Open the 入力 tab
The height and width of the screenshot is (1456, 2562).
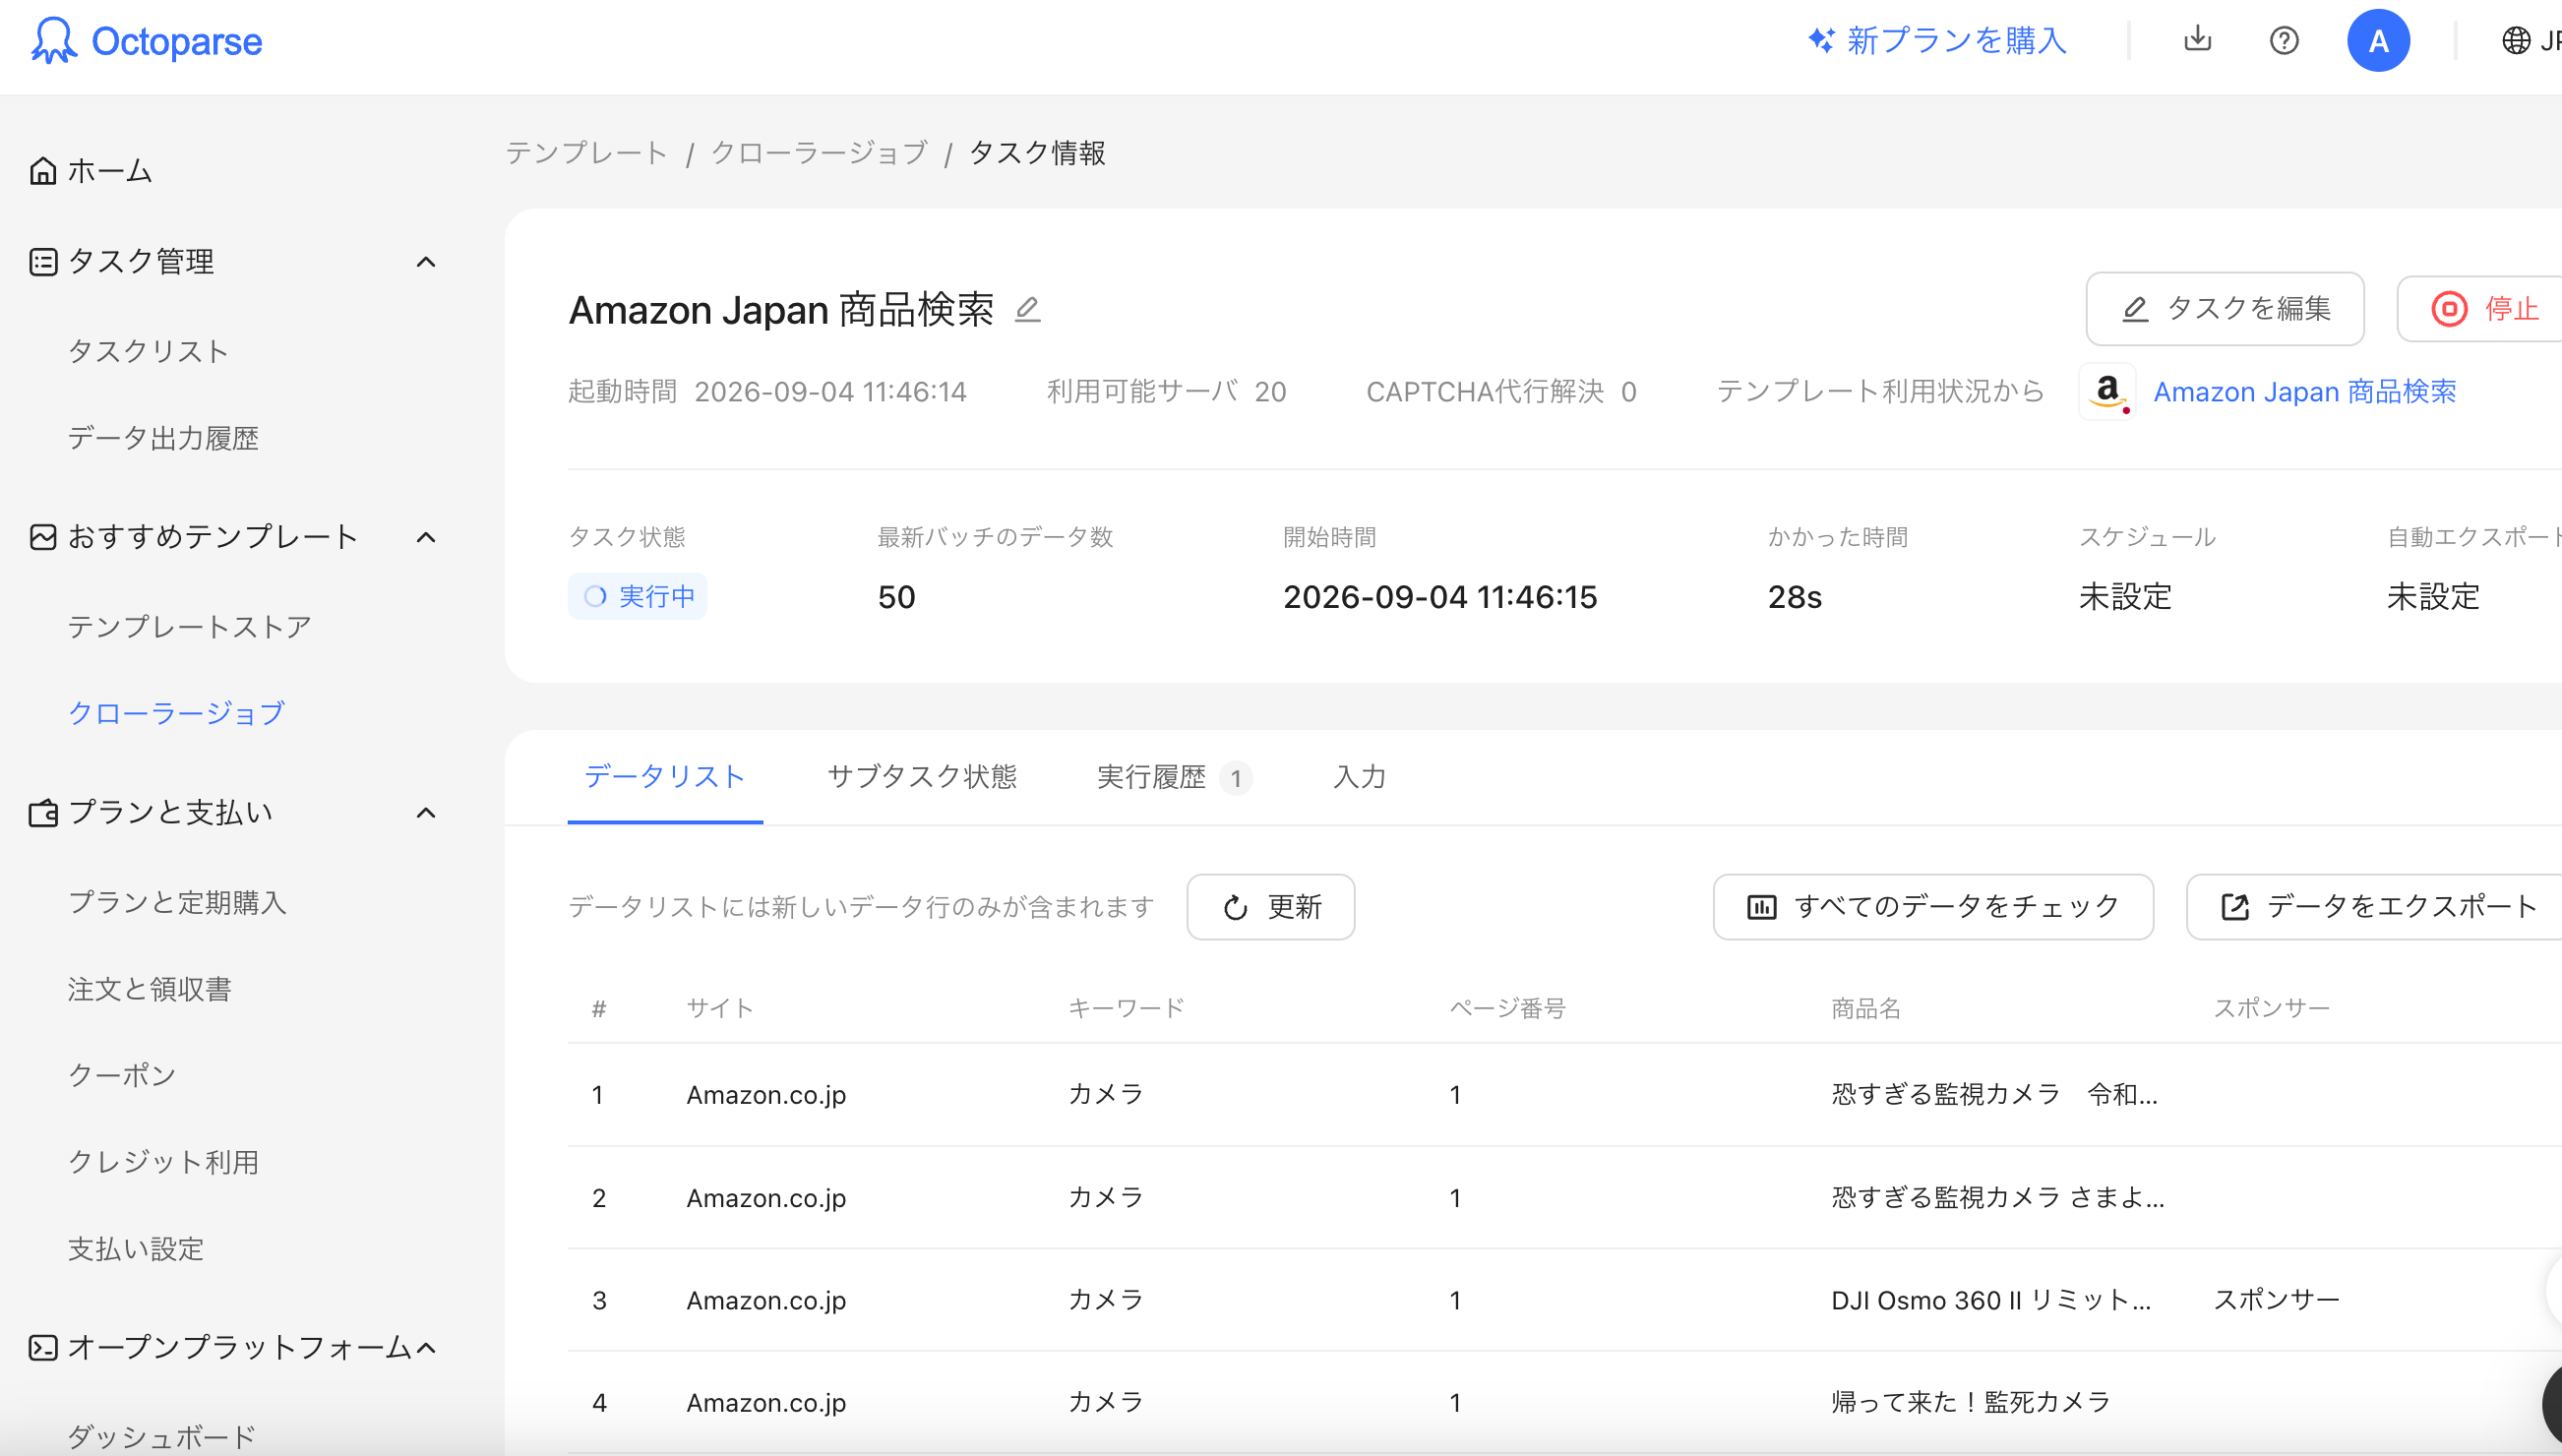(x=1359, y=777)
